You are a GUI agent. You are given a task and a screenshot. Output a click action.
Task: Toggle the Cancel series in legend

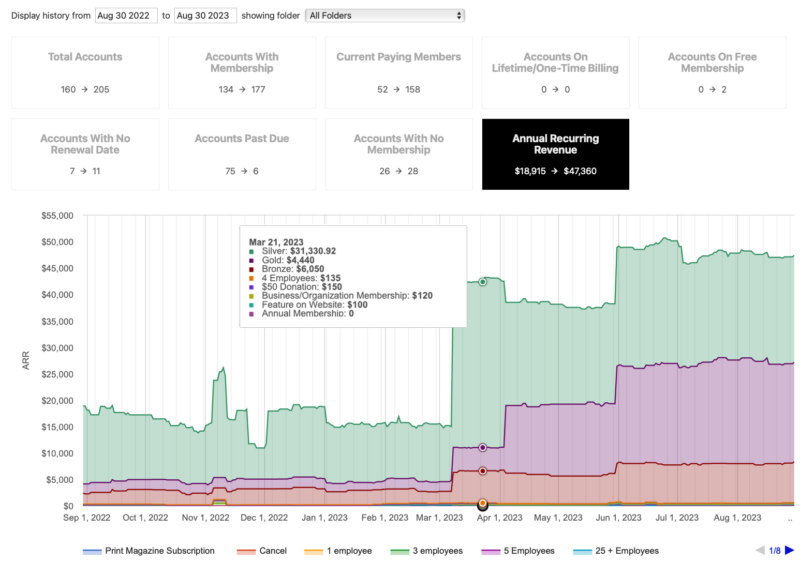pyautogui.click(x=261, y=551)
